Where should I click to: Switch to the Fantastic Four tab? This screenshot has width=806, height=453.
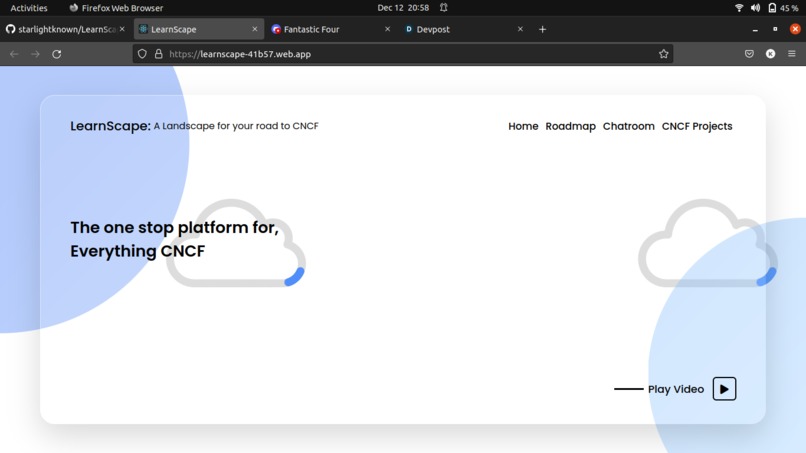coord(332,29)
